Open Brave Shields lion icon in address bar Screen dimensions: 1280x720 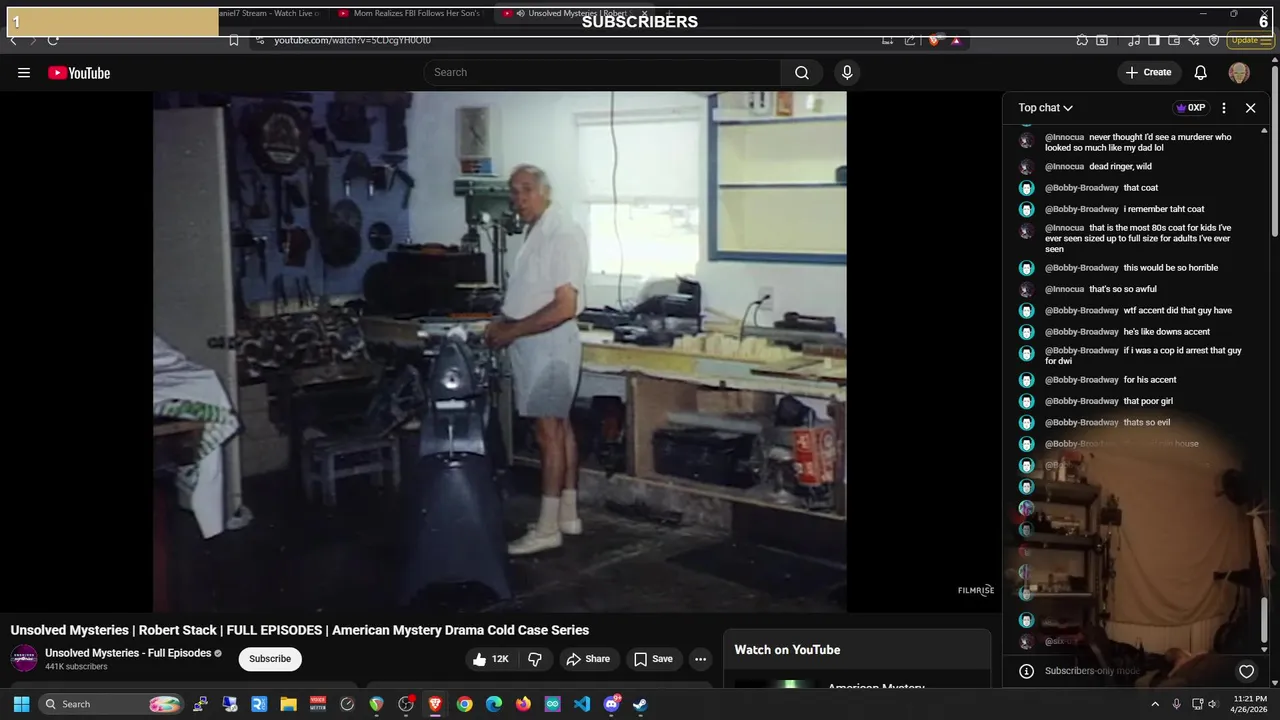[935, 40]
